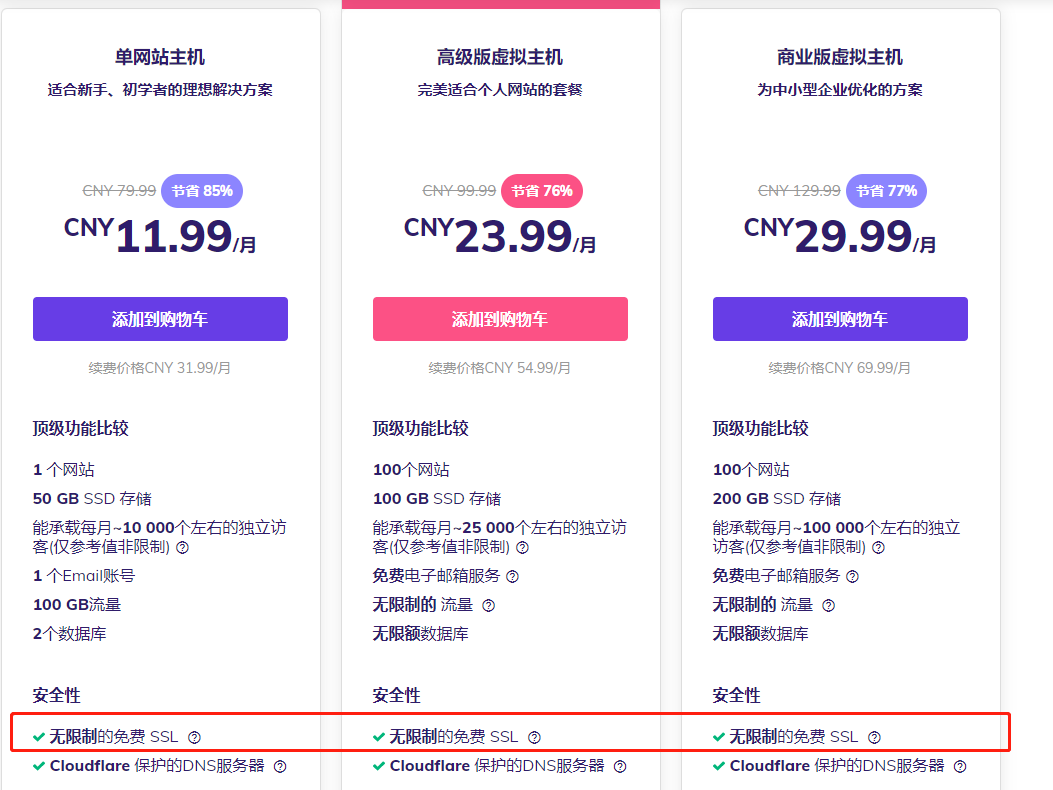
Task: Add 商业版虚拟主机 plan to cart
Action: (x=840, y=319)
